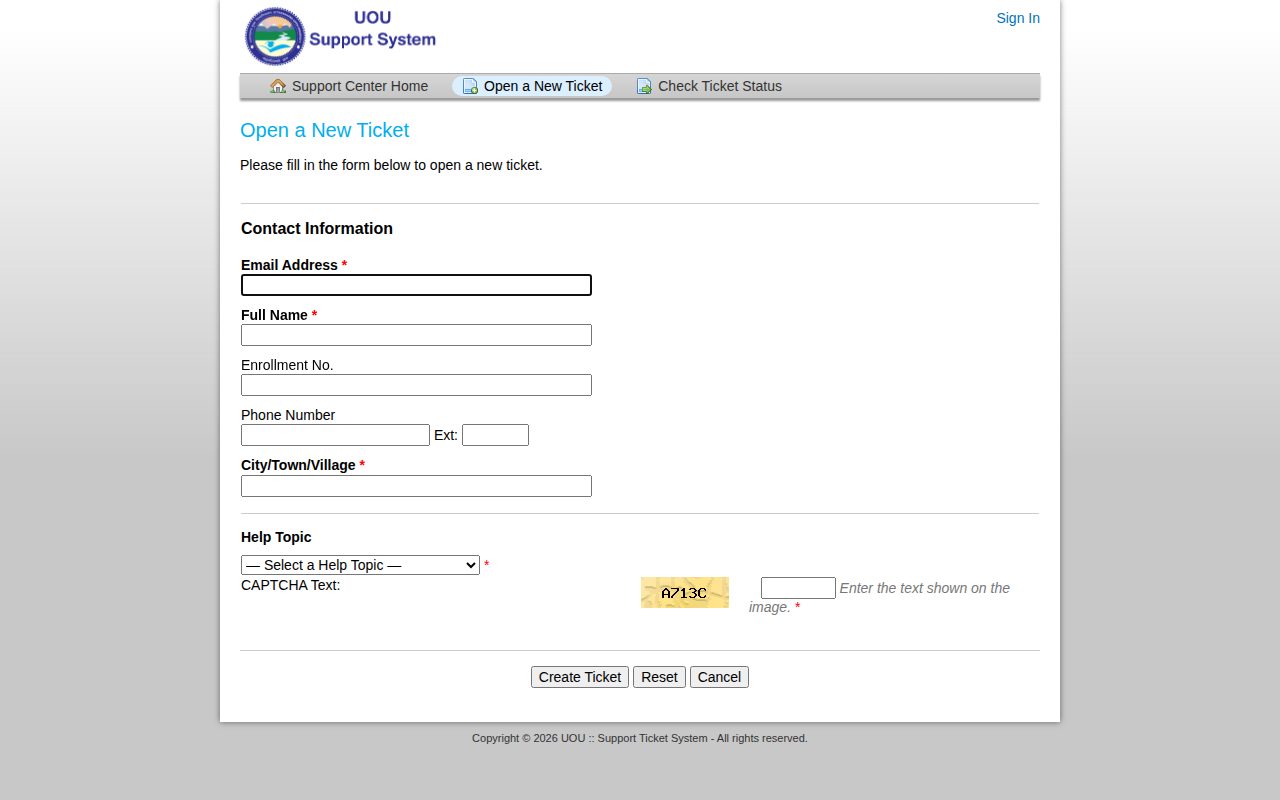Click the home icon beside Support Center Home
This screenshot has height=800, width=1280.
click(x=278, y=86)
